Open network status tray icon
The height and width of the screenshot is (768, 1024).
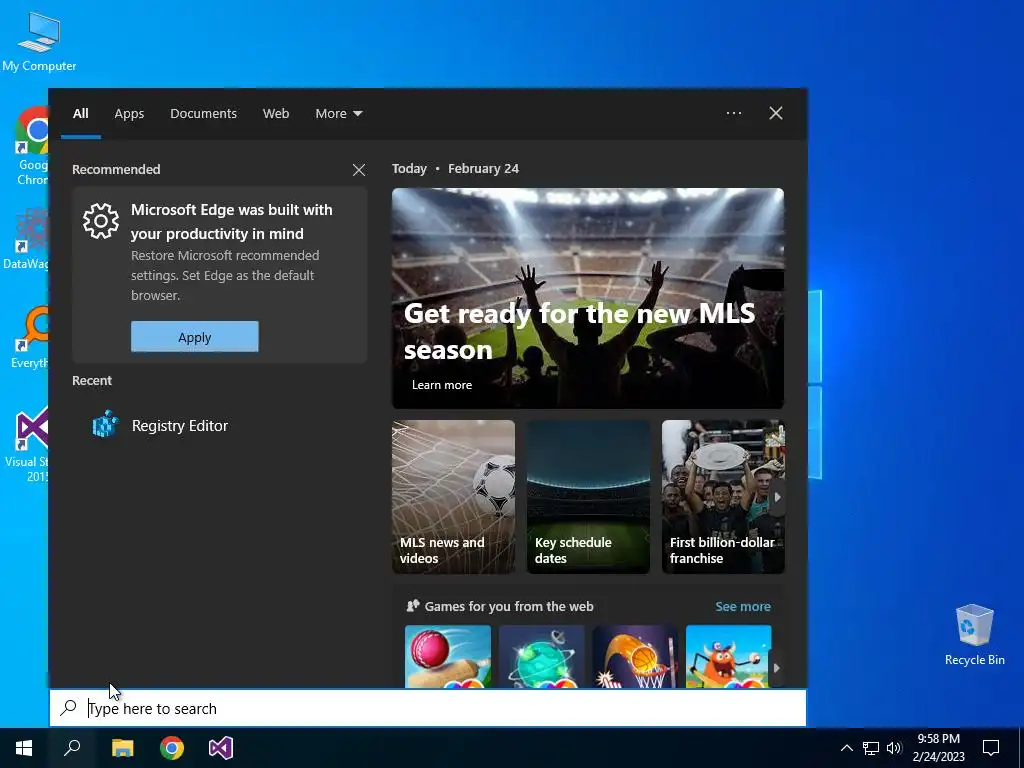(x=871, y=748)
